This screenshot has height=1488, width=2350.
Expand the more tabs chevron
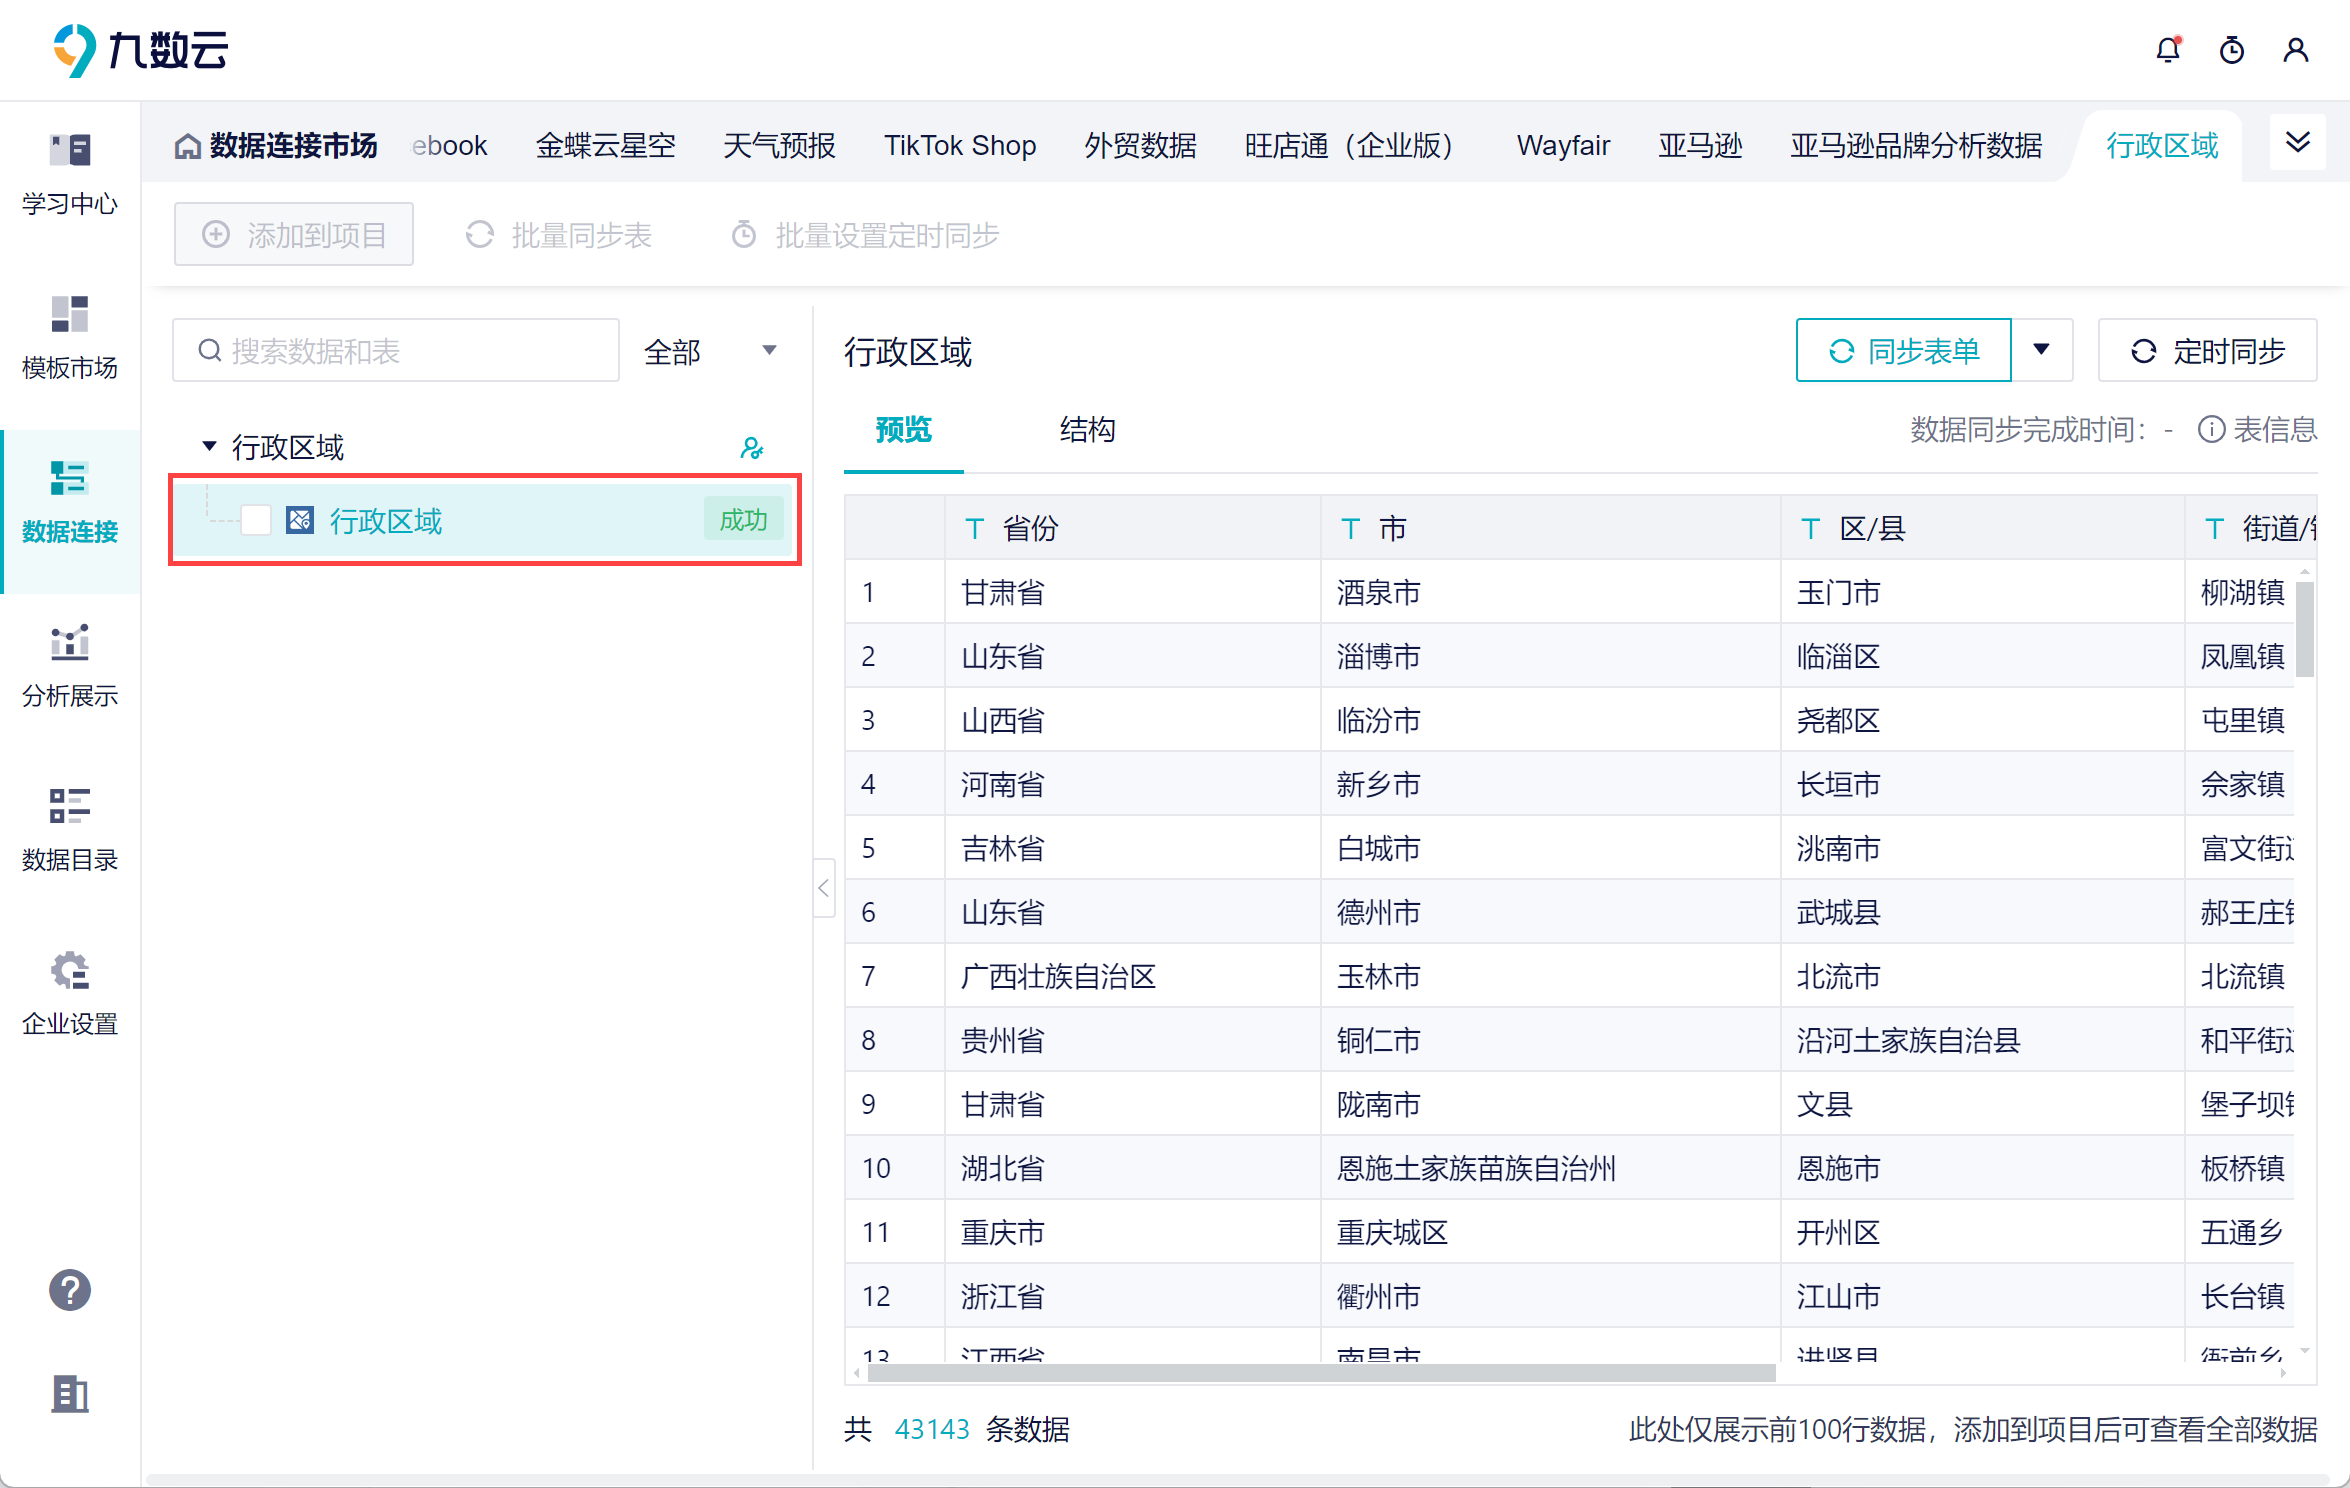pos(2297,143)
